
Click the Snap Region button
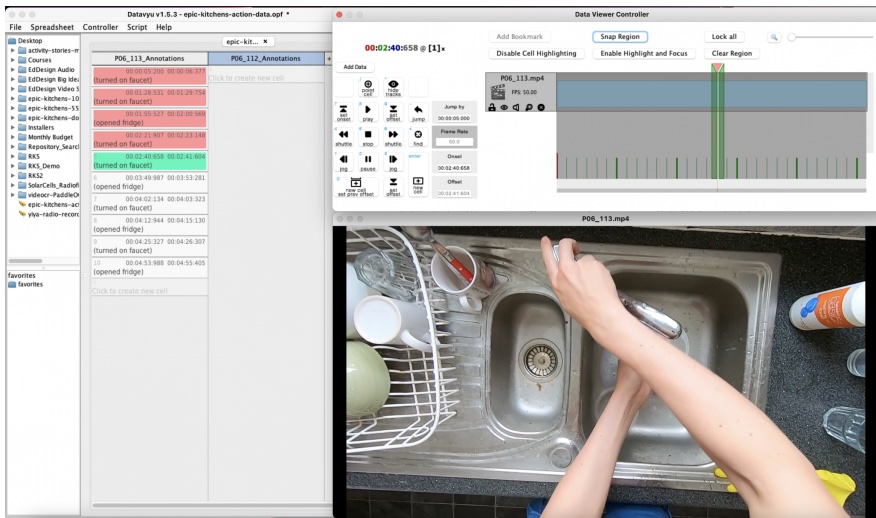[x=620, y=37]
